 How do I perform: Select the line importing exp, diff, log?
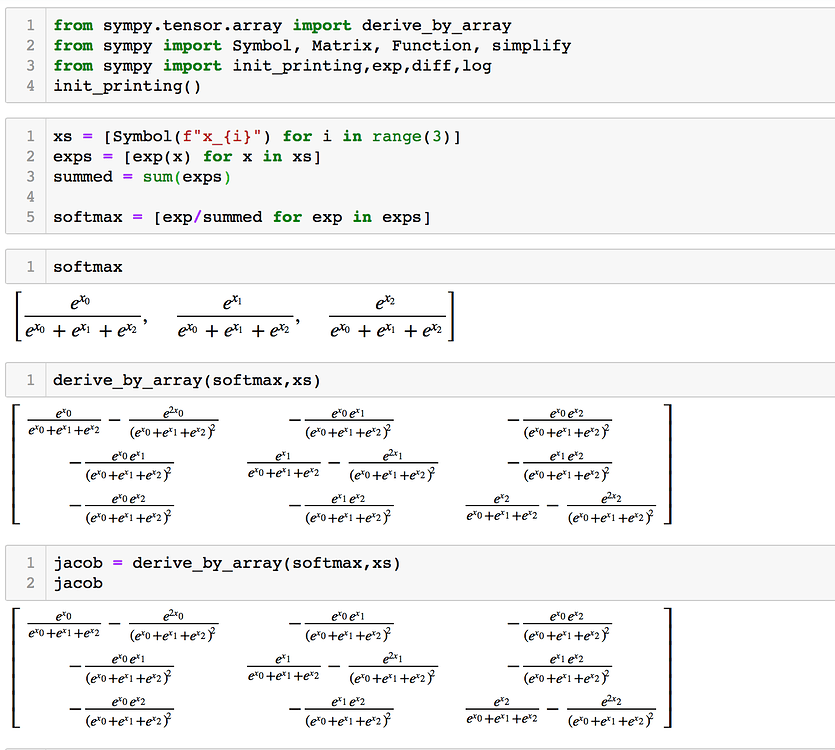272,66
